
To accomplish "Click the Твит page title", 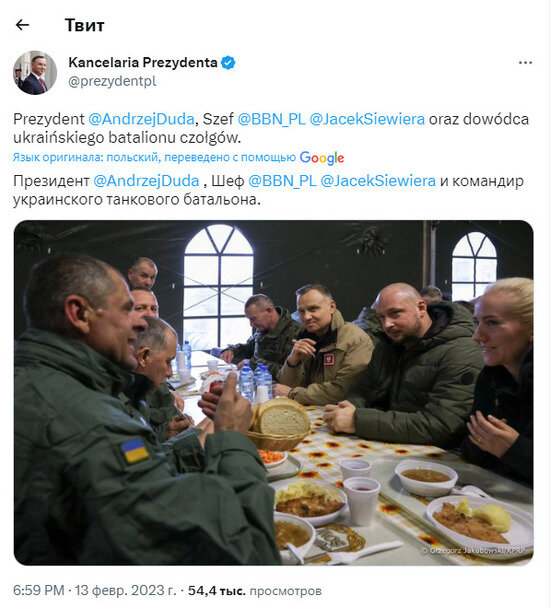I will pos(85,26).
